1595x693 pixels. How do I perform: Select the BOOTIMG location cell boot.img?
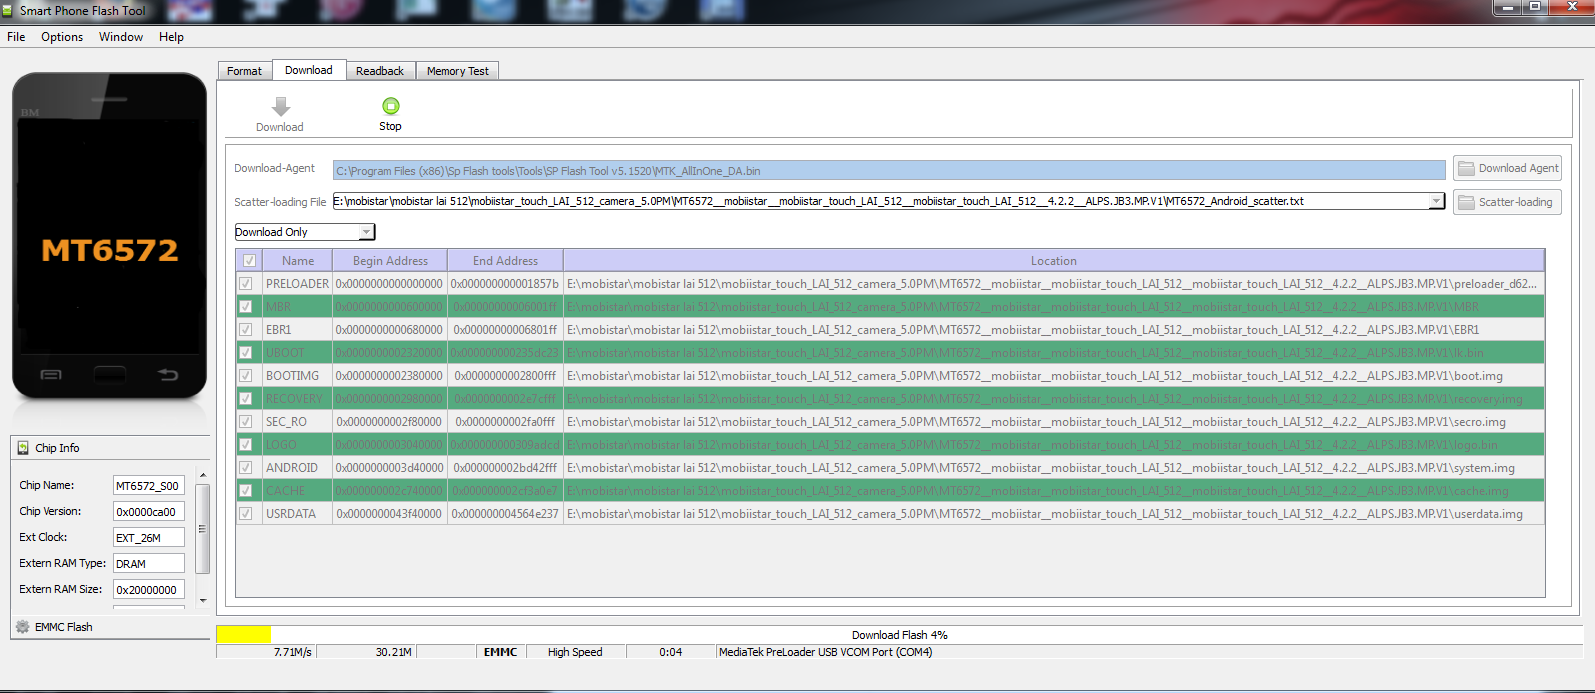(1054, 376)
